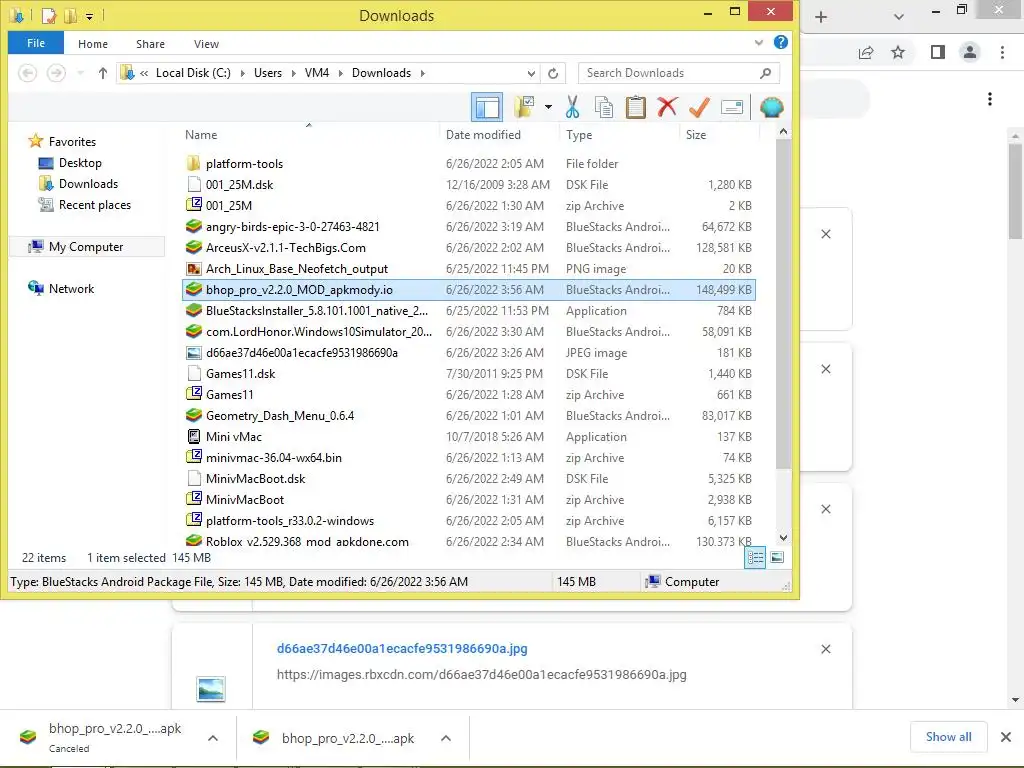
Task: Expand the arrow after Downloads in breadcrumb
Action: pyautogui.click(x=423, y=73)
